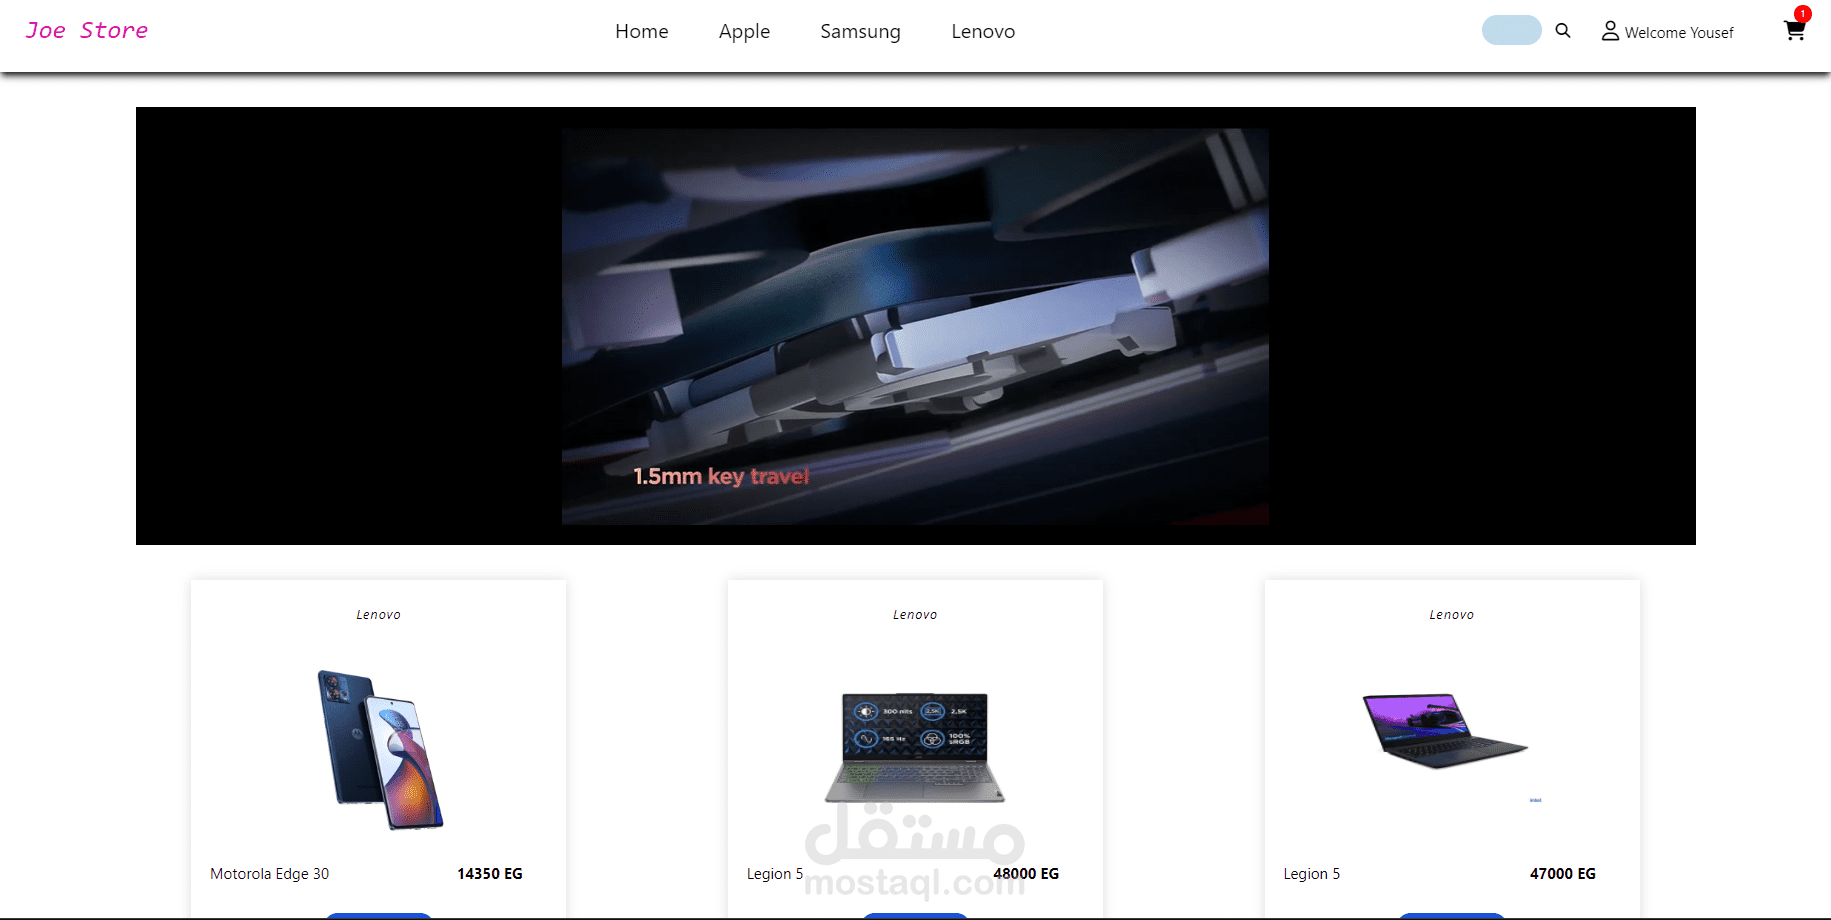Open the Home page
This screenshot has width=1831, height=920.
[641, 31]
